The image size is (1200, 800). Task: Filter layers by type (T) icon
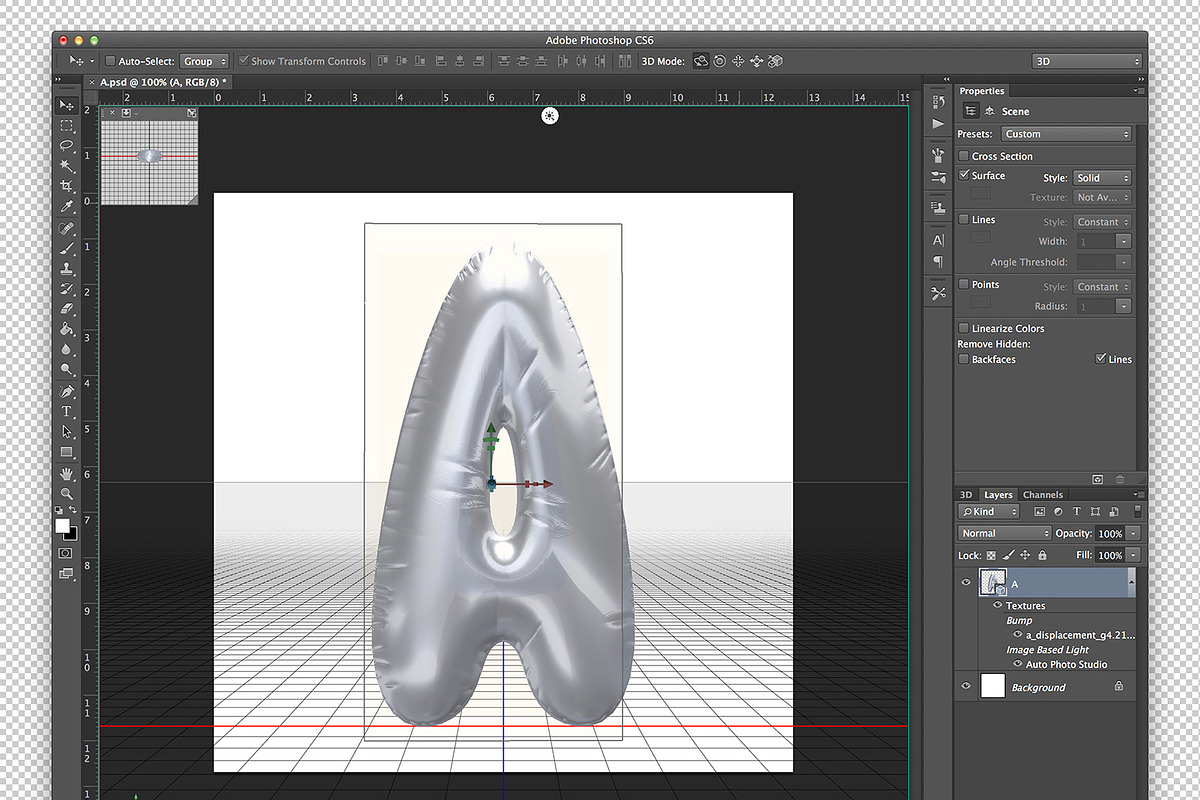[x=1077, y=512]
